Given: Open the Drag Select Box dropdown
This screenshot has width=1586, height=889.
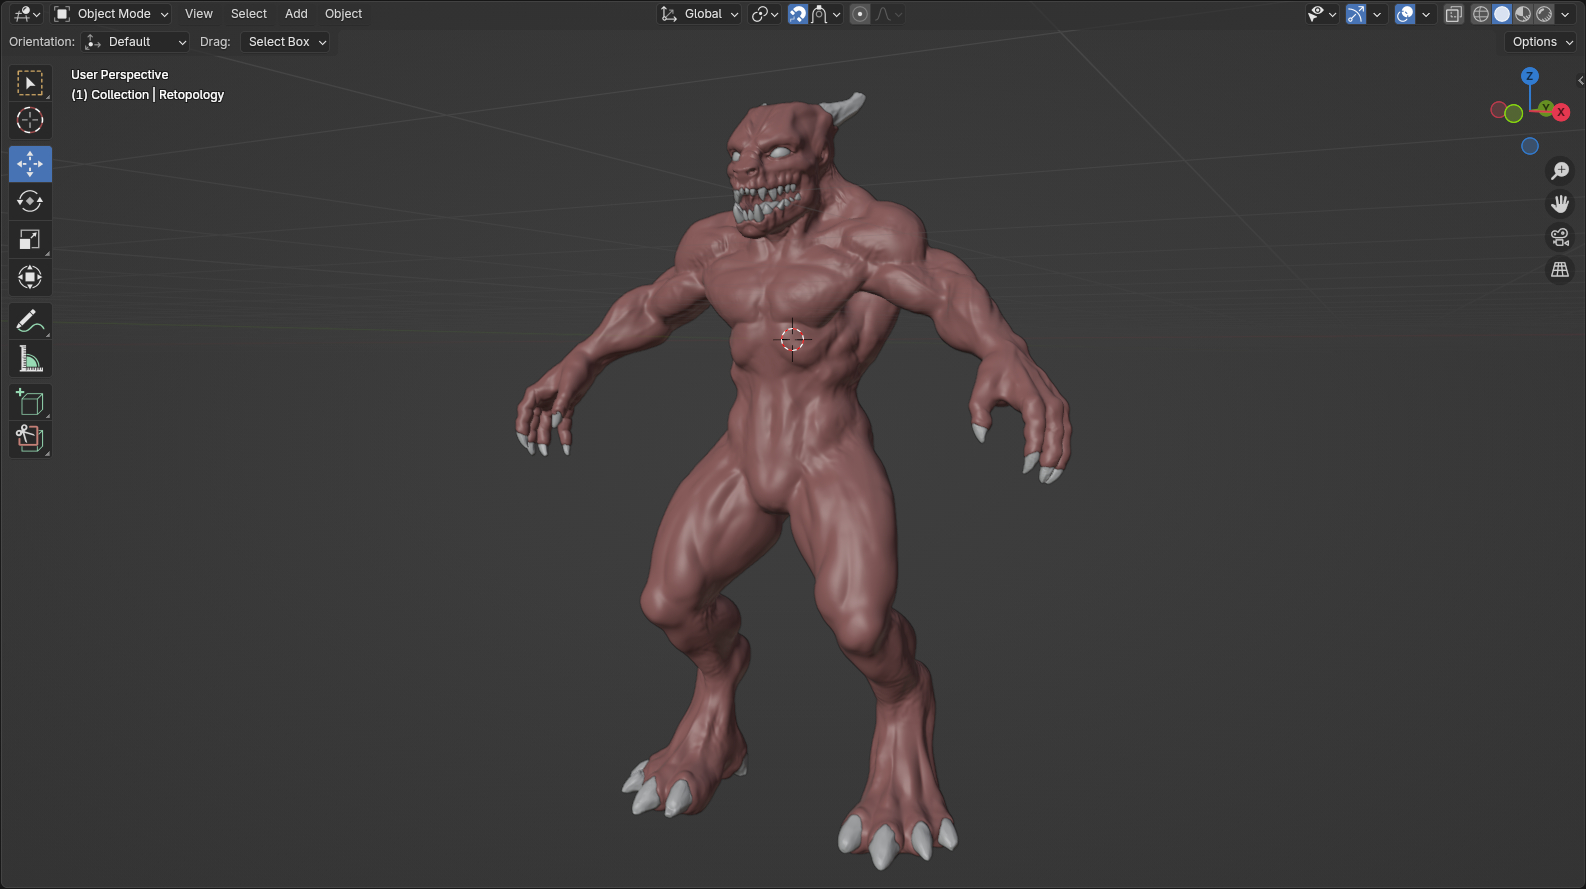Looking at the screenshot, I should [x=286, y=42].
